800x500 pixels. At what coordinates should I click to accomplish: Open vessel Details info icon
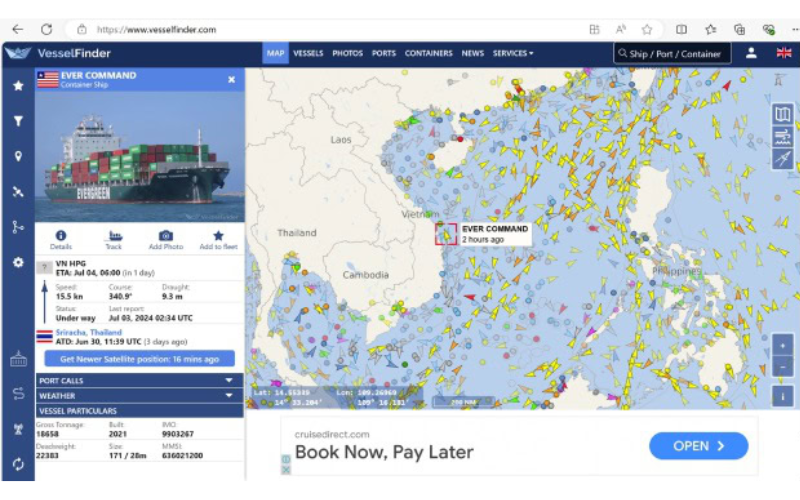[x=61, y=239]
